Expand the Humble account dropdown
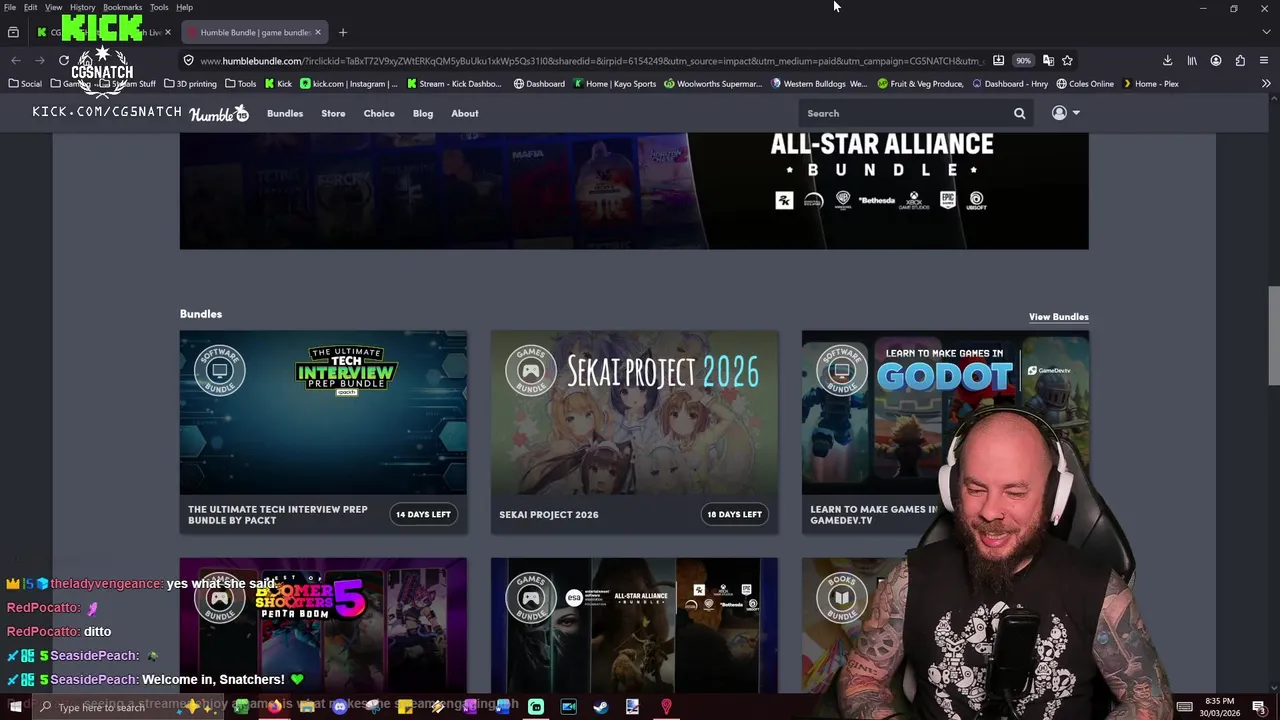The width and height of the screenshot is (1280, 720). click(1065, 113)
